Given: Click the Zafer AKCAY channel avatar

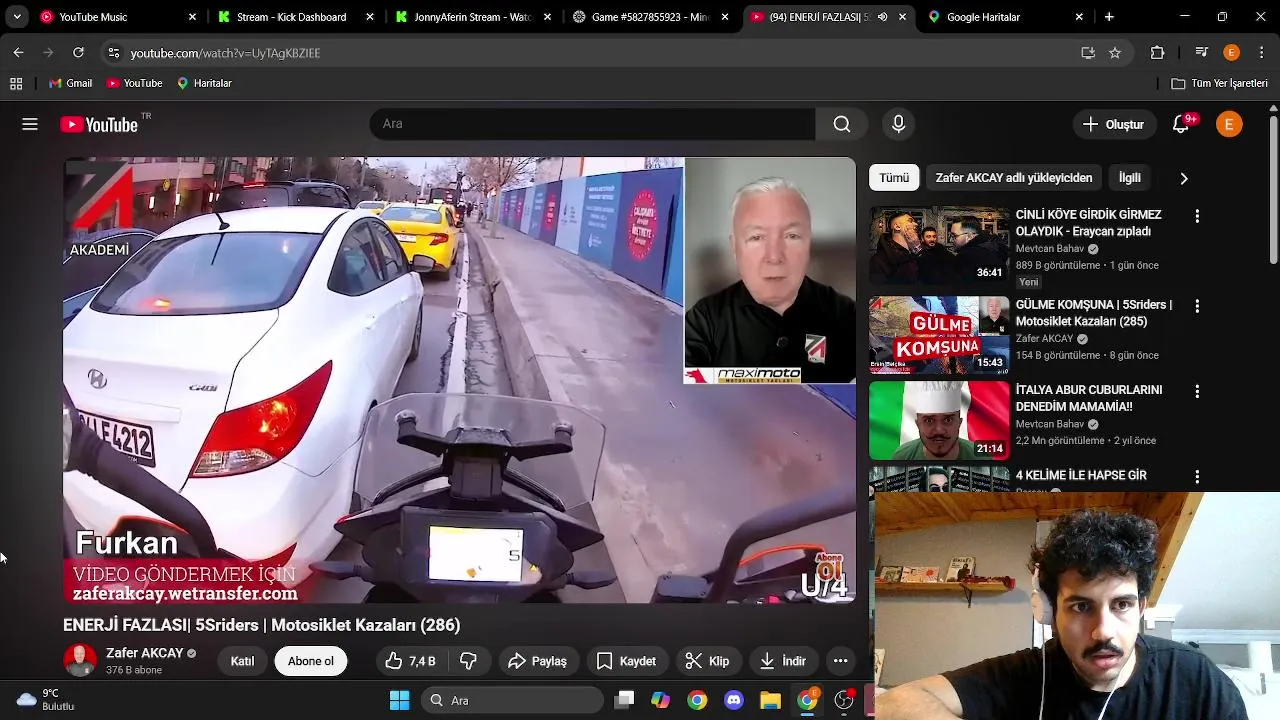Looking at the screenshot, I should pyautogui.click(x=80, y=660).
